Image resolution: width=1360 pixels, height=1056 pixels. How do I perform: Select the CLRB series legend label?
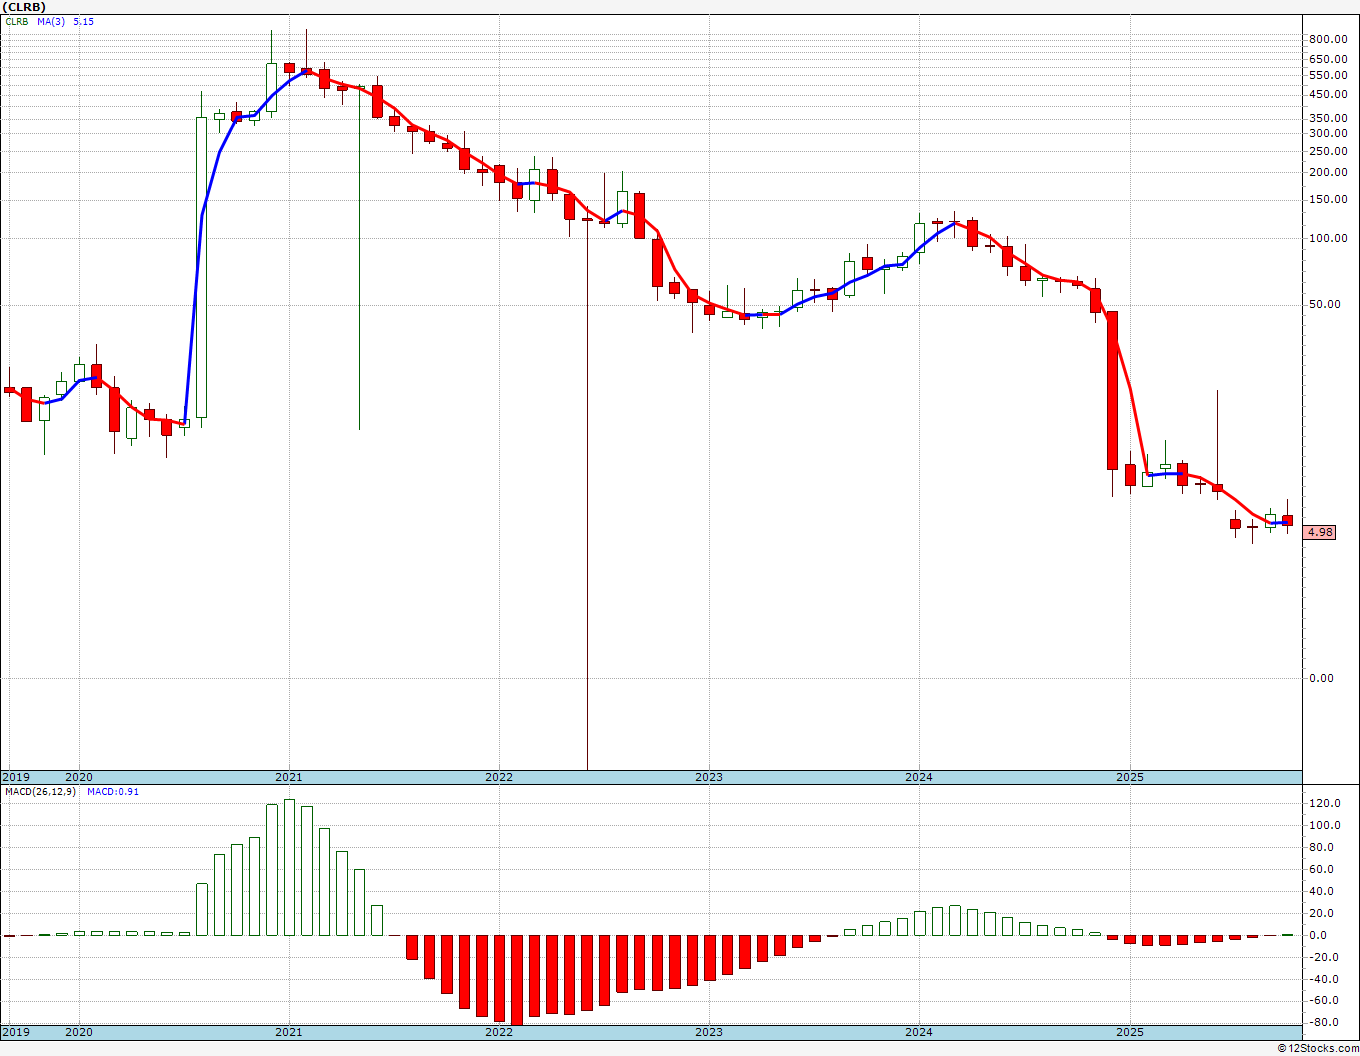pos(17,21)
